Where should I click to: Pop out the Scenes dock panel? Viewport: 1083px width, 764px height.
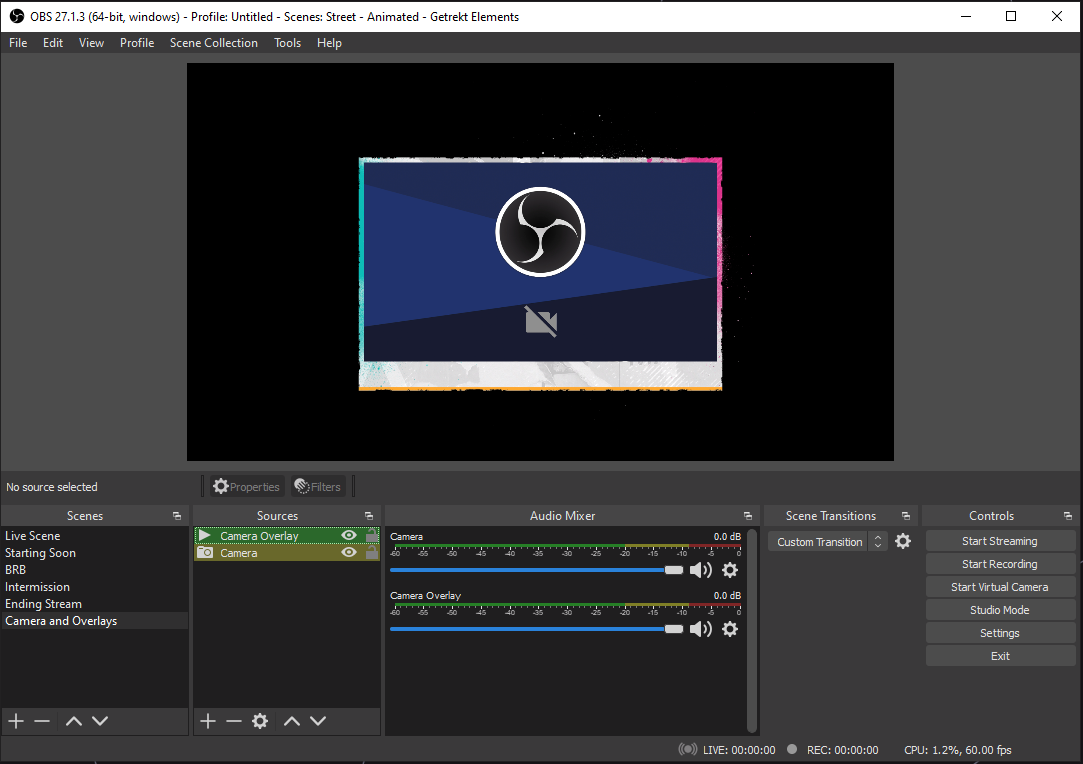point(177,516)
